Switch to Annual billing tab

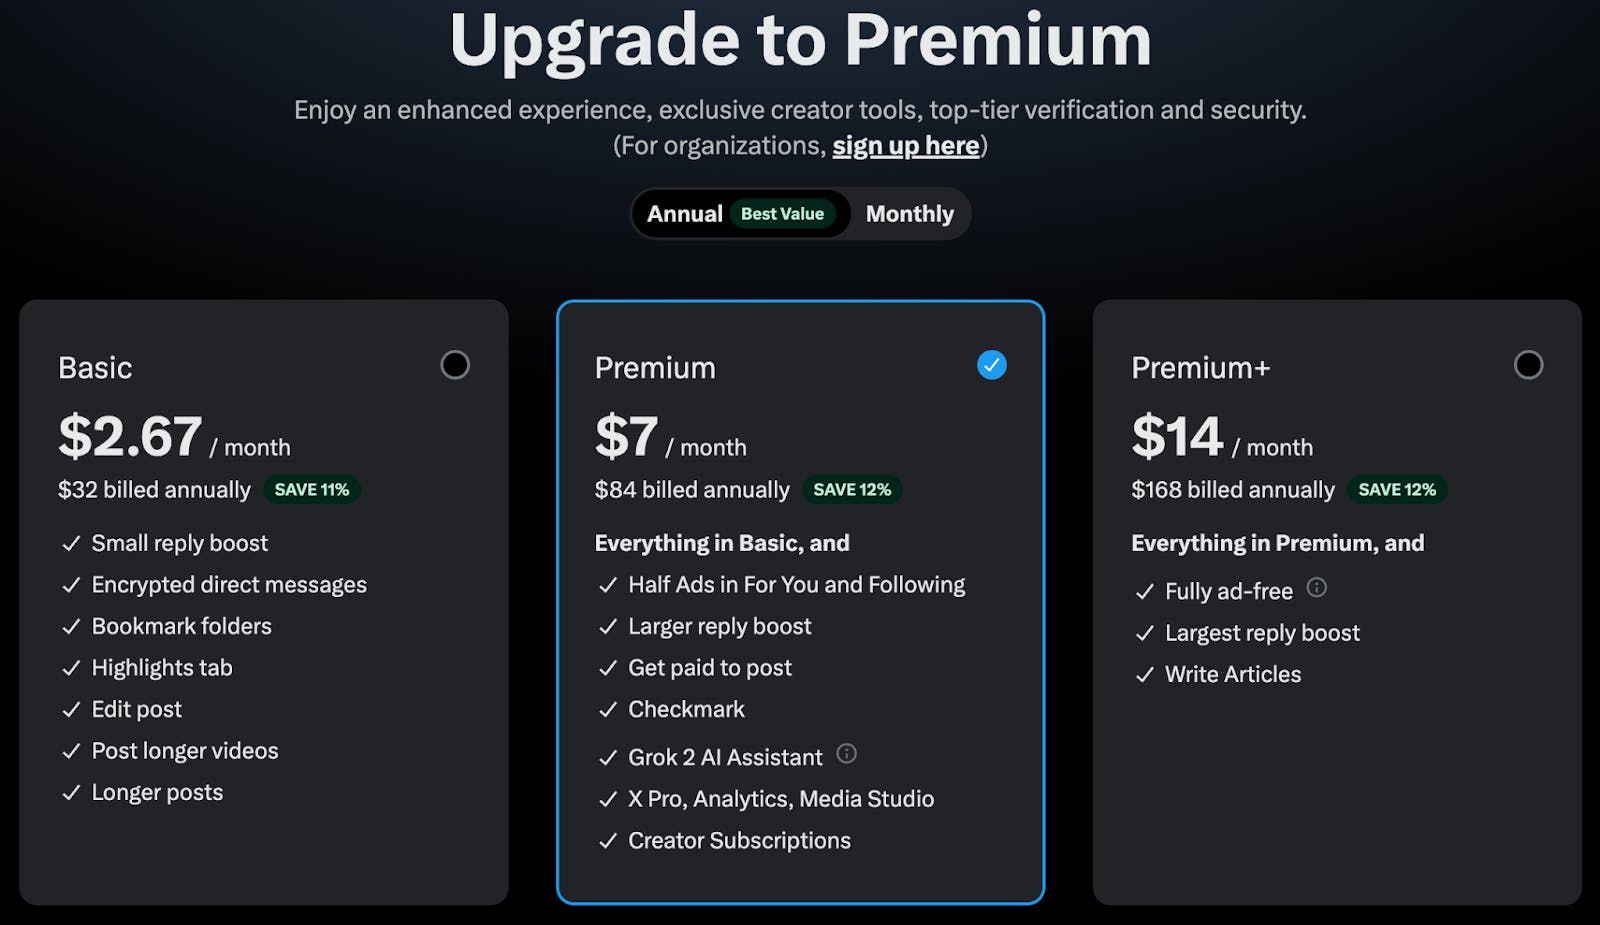[685, 214]
